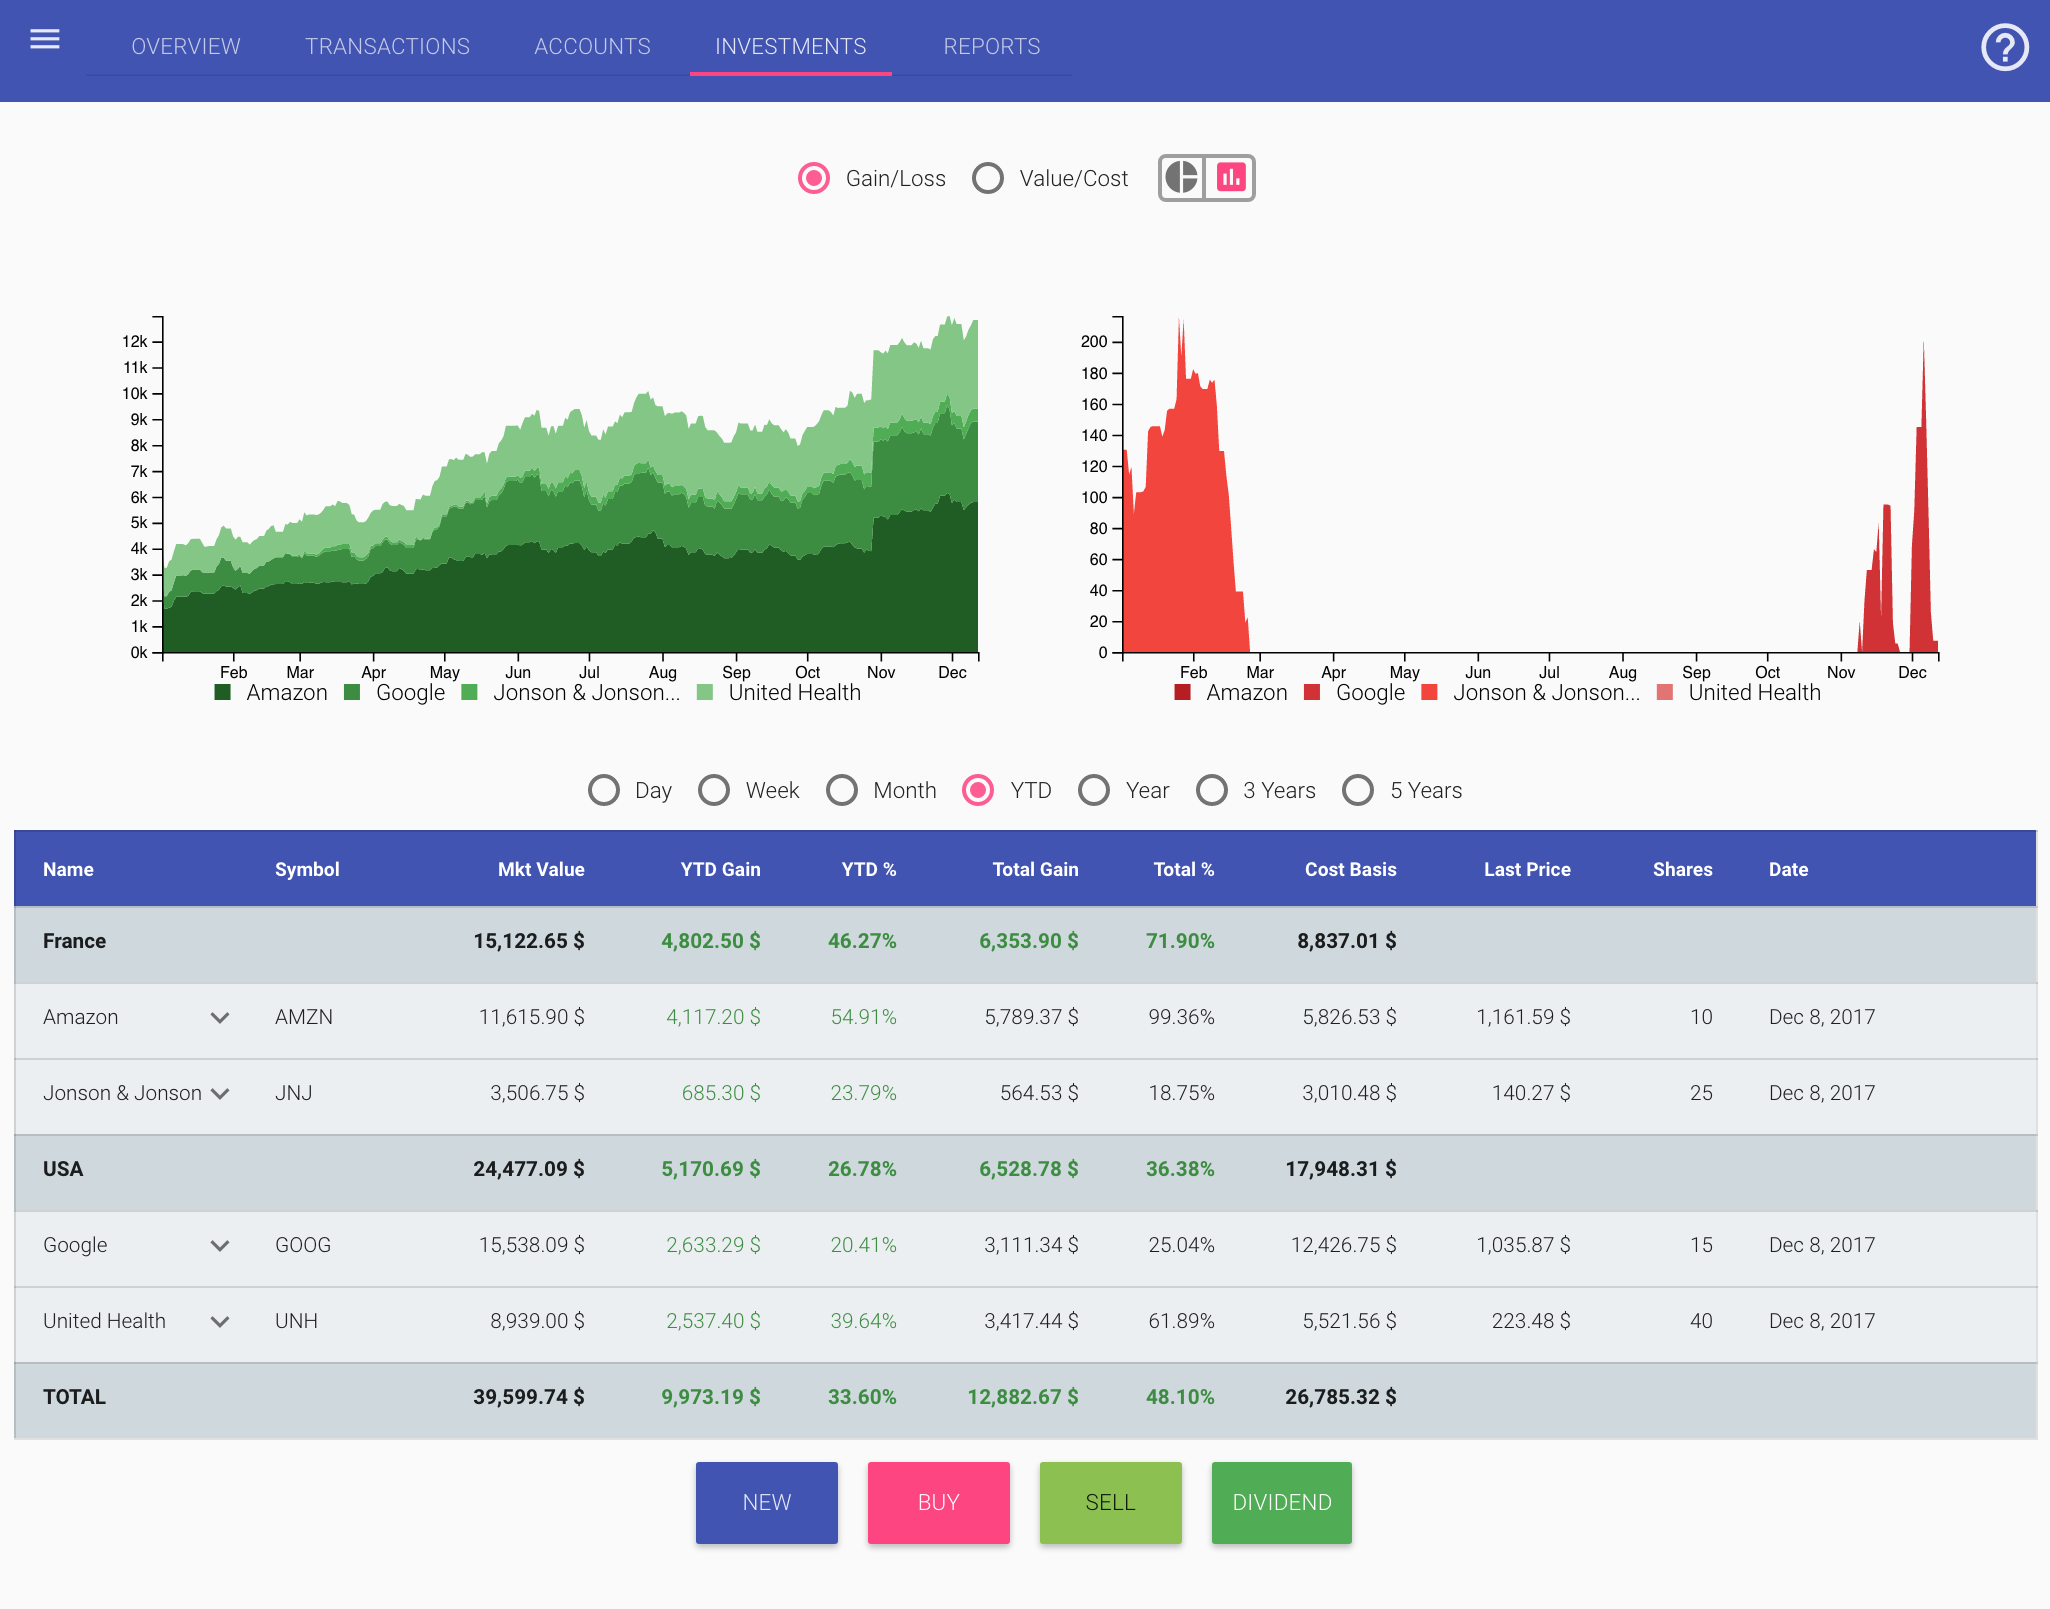Select the Value/Cost radio button

(988, 178)
